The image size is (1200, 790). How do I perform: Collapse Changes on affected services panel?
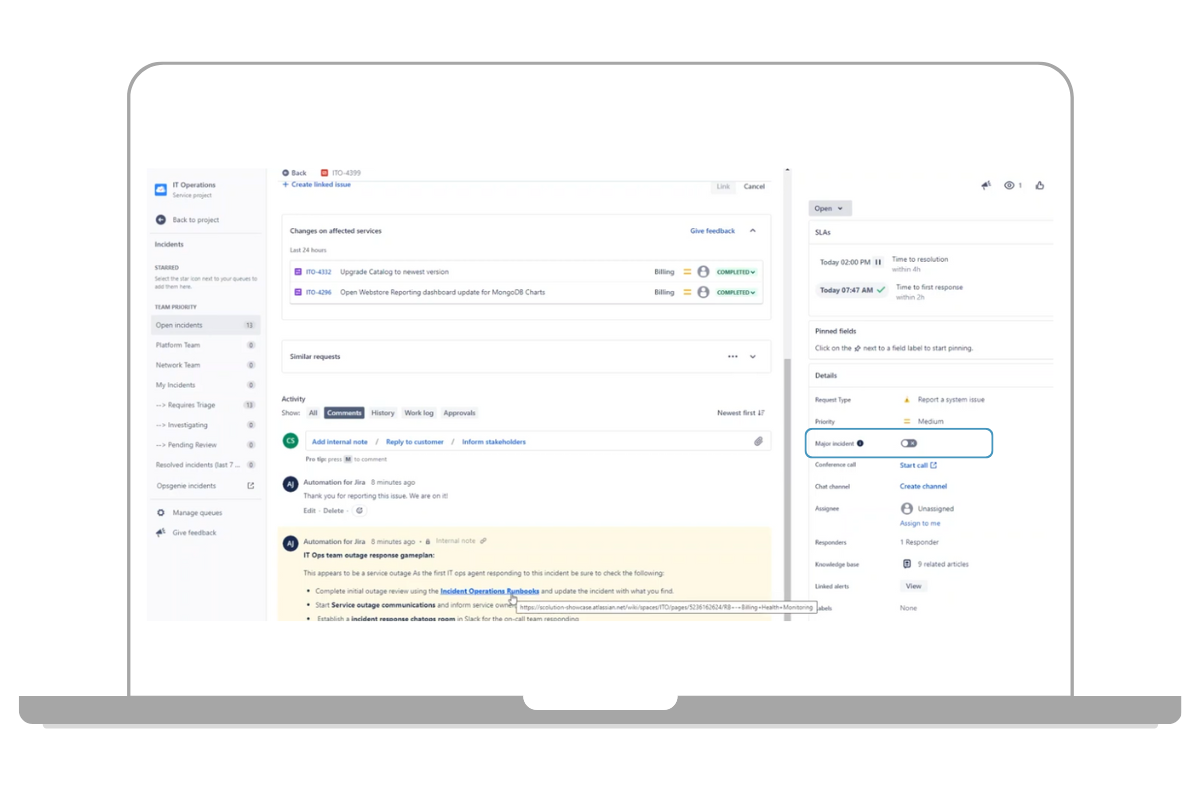753,231
